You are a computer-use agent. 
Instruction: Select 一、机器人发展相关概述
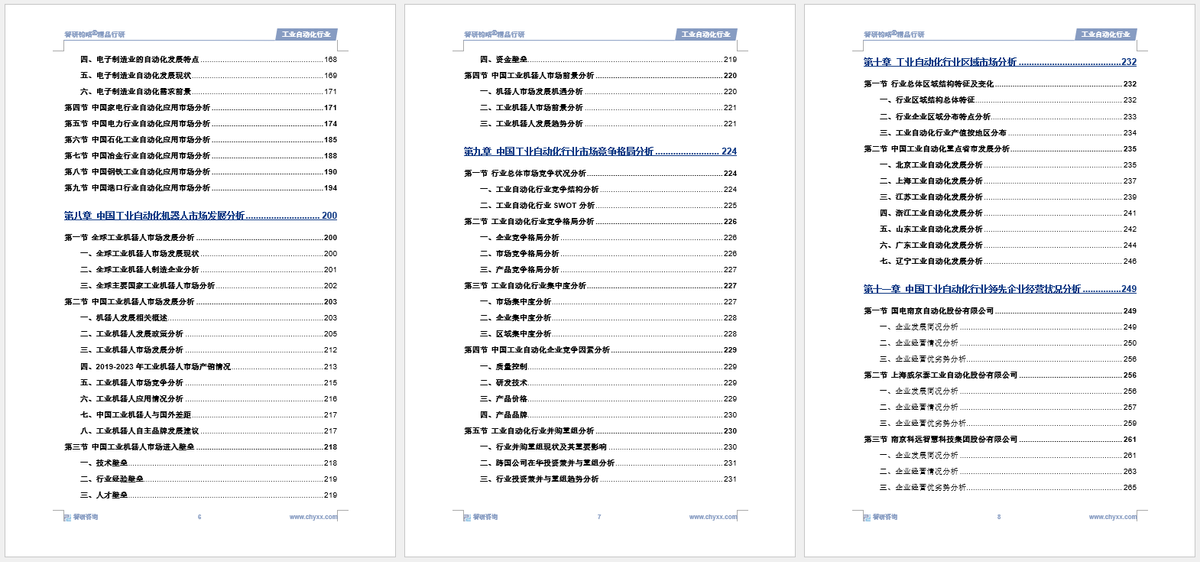point(208,318)
